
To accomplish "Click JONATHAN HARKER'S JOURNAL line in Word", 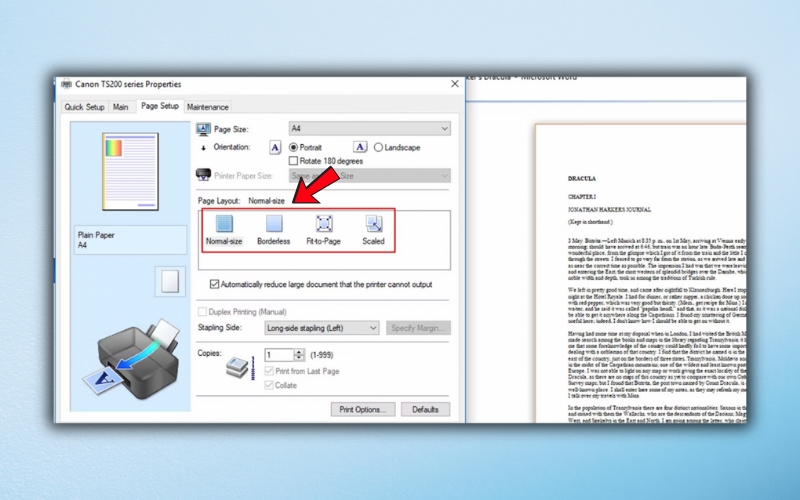I will tap(609, 210).
